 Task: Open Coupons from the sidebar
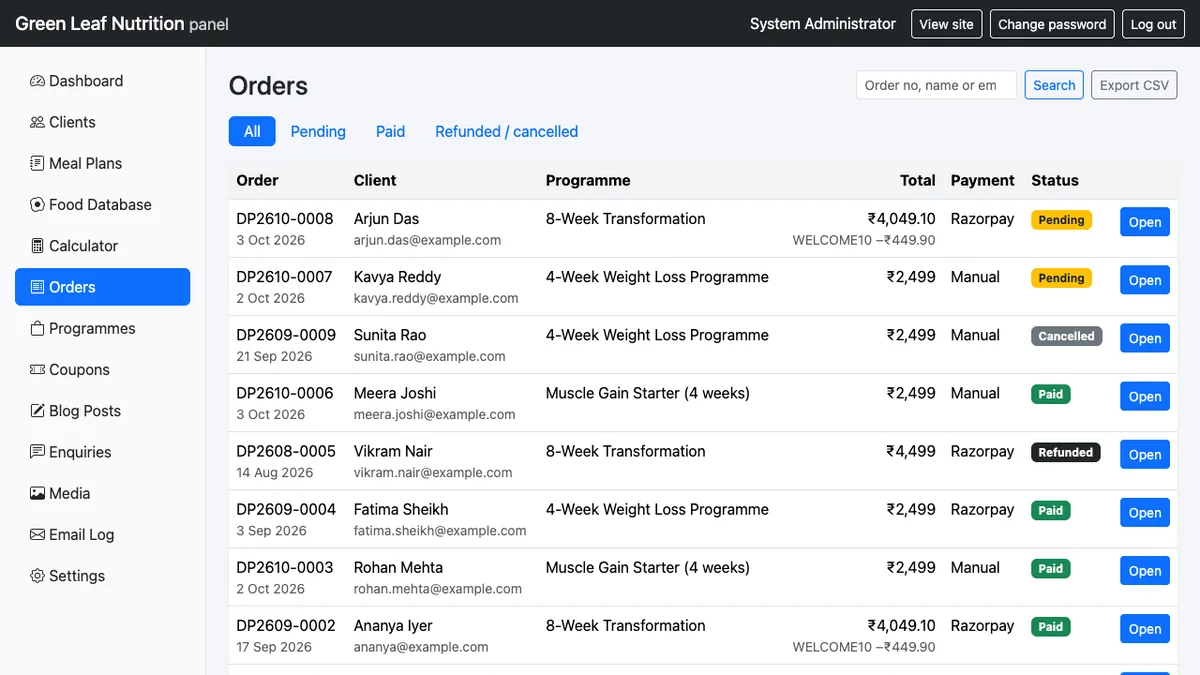[x=102, y=369]
